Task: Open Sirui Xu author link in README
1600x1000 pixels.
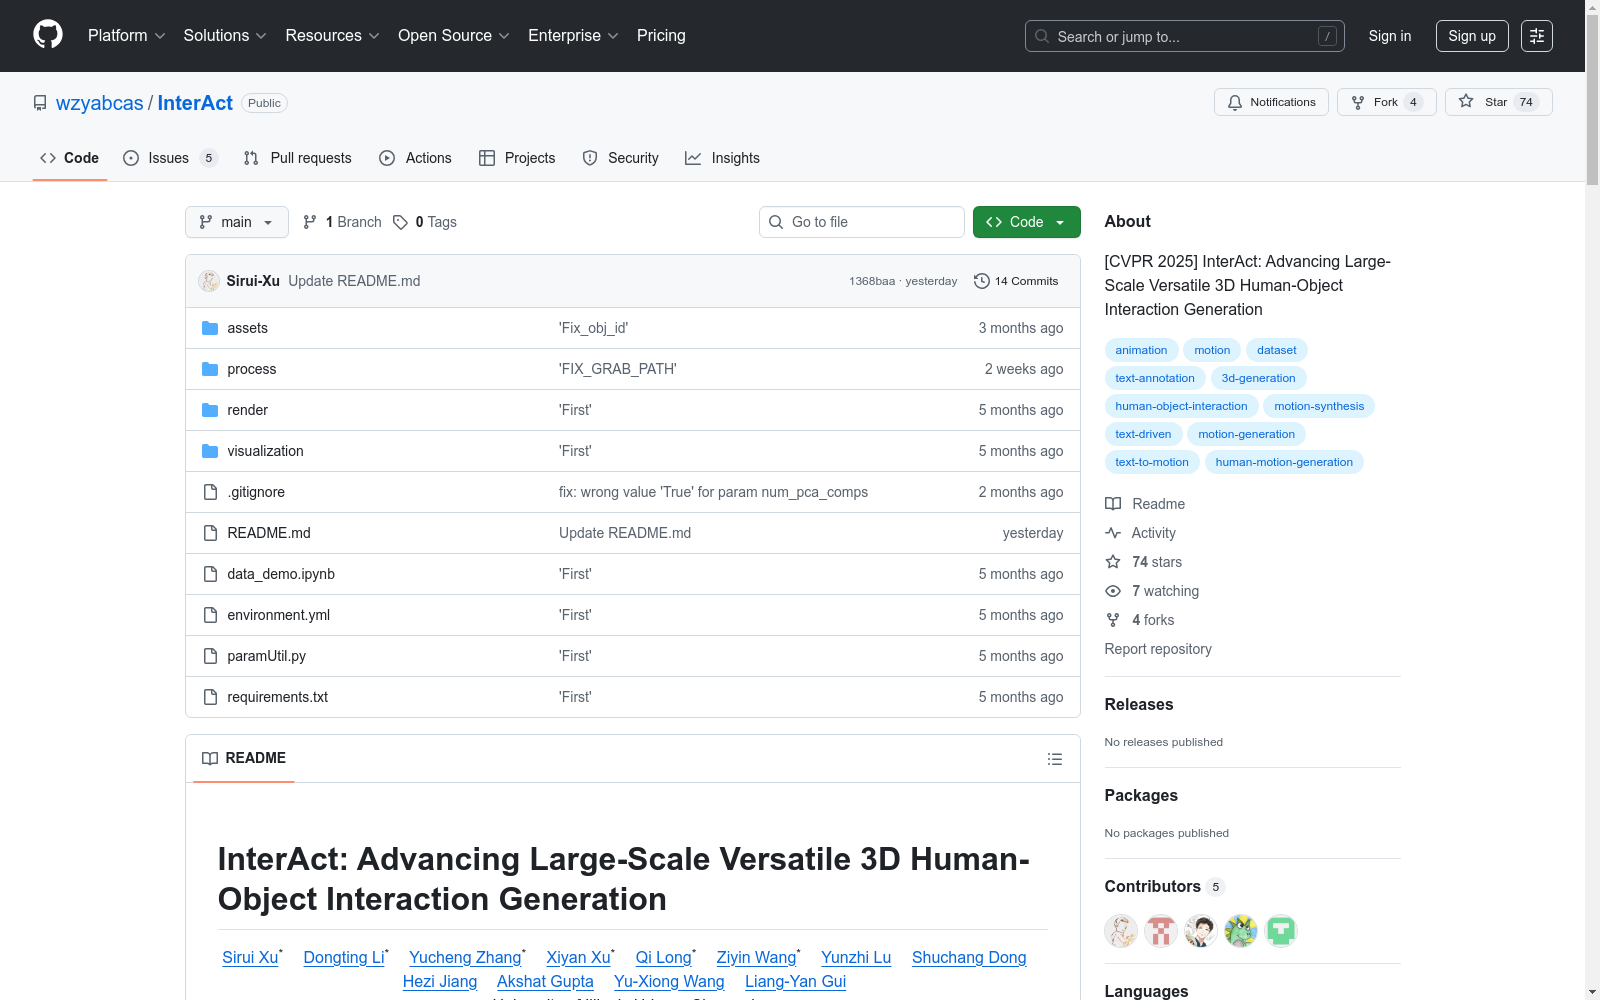Action: (250, 957)
